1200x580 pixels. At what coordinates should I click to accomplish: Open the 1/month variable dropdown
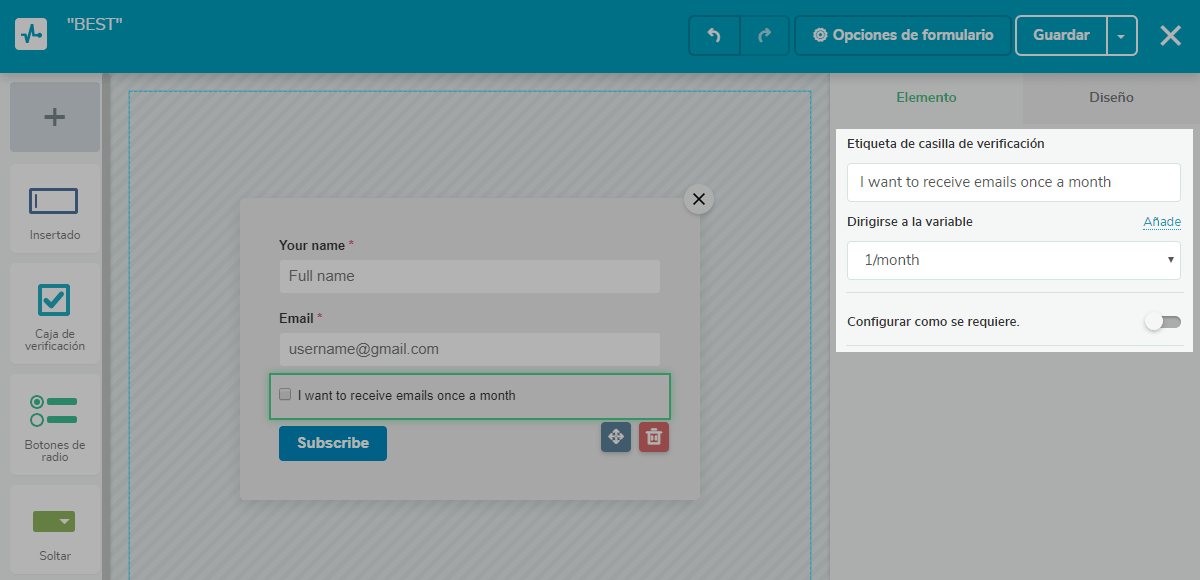tap(1013, 260)
